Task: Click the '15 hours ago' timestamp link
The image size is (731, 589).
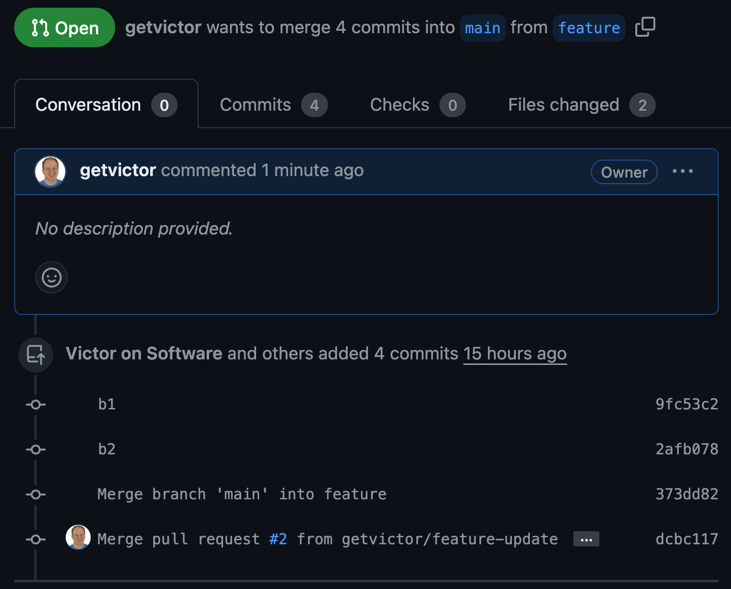Action: pos(515,353)
